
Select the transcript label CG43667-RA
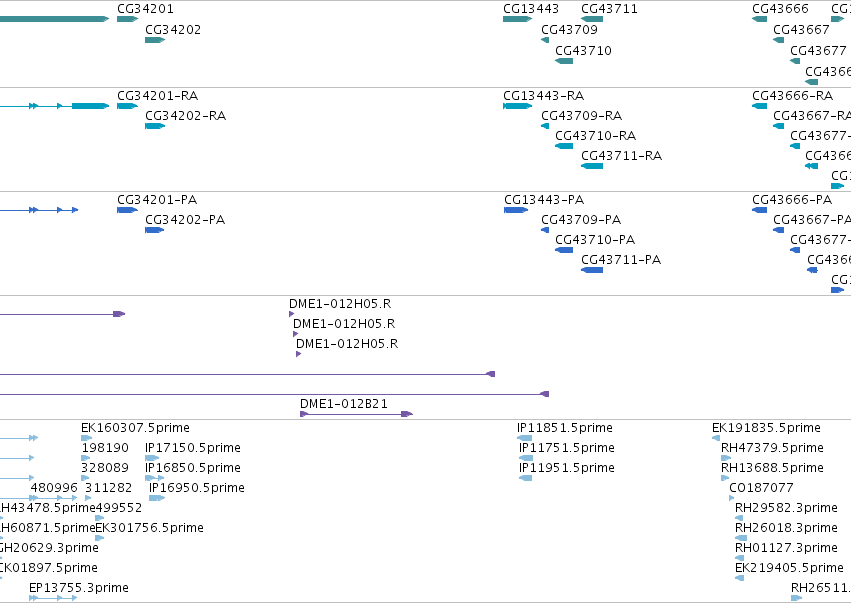pos(812,116)
